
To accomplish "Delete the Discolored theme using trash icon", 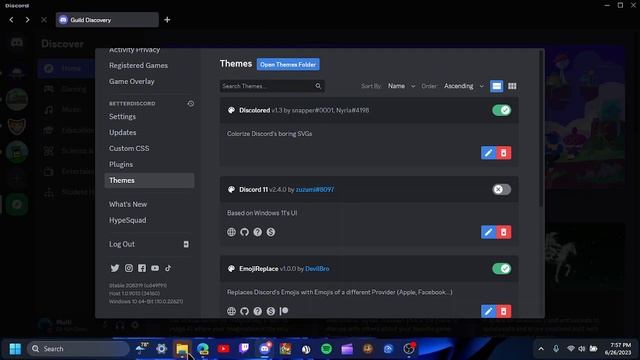I will [504, 153].
